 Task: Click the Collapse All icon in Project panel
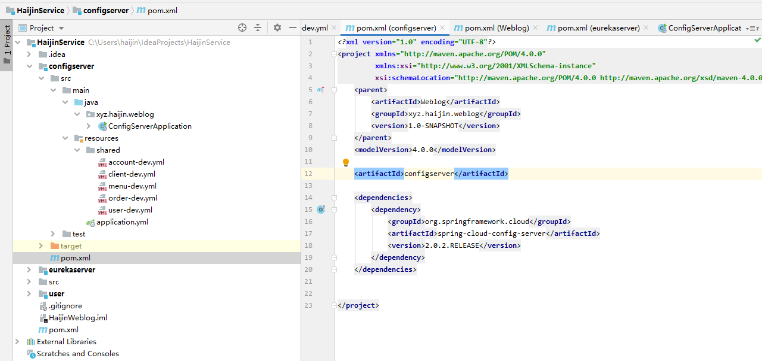tap(258, 28)
